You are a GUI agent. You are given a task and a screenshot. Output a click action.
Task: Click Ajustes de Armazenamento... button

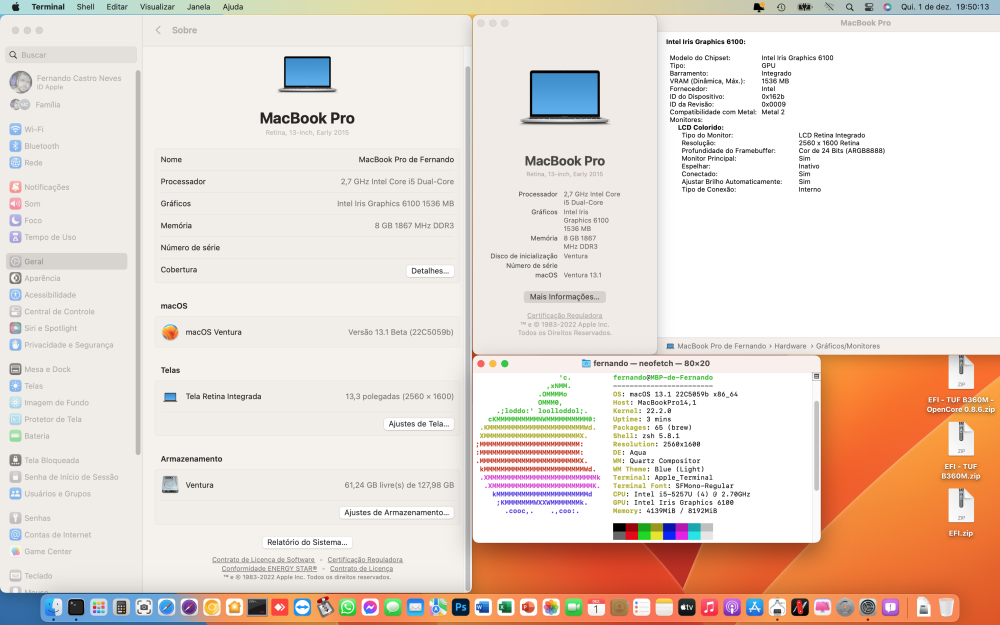point(397,513)
